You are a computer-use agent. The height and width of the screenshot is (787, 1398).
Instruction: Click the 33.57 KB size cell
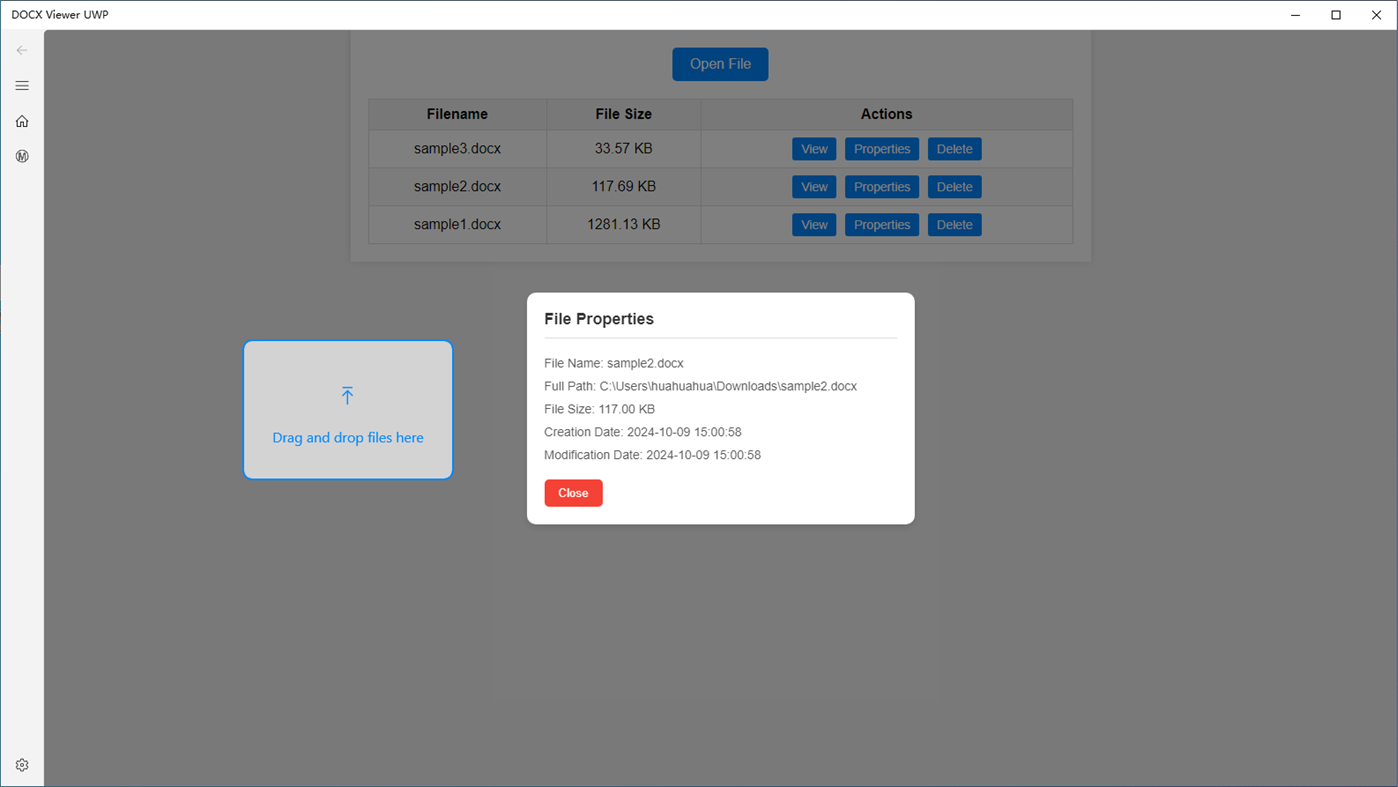click(624, 149)
